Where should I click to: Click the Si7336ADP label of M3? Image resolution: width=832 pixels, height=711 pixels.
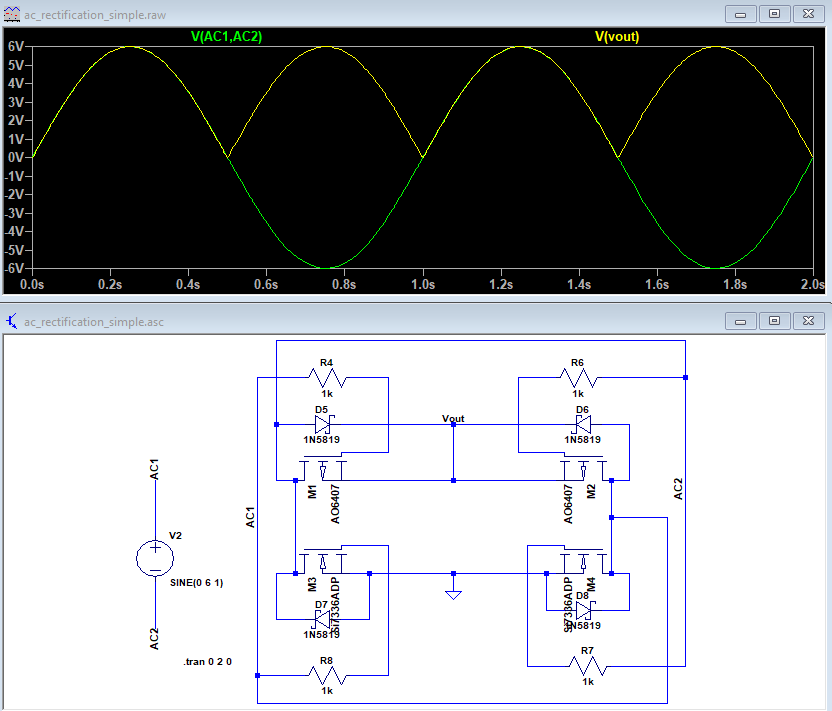point(335,605)
